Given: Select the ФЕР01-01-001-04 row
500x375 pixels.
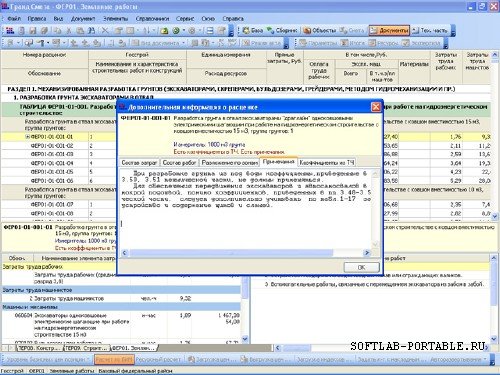Looking at the screenshot, I should [x=52, y=163].
